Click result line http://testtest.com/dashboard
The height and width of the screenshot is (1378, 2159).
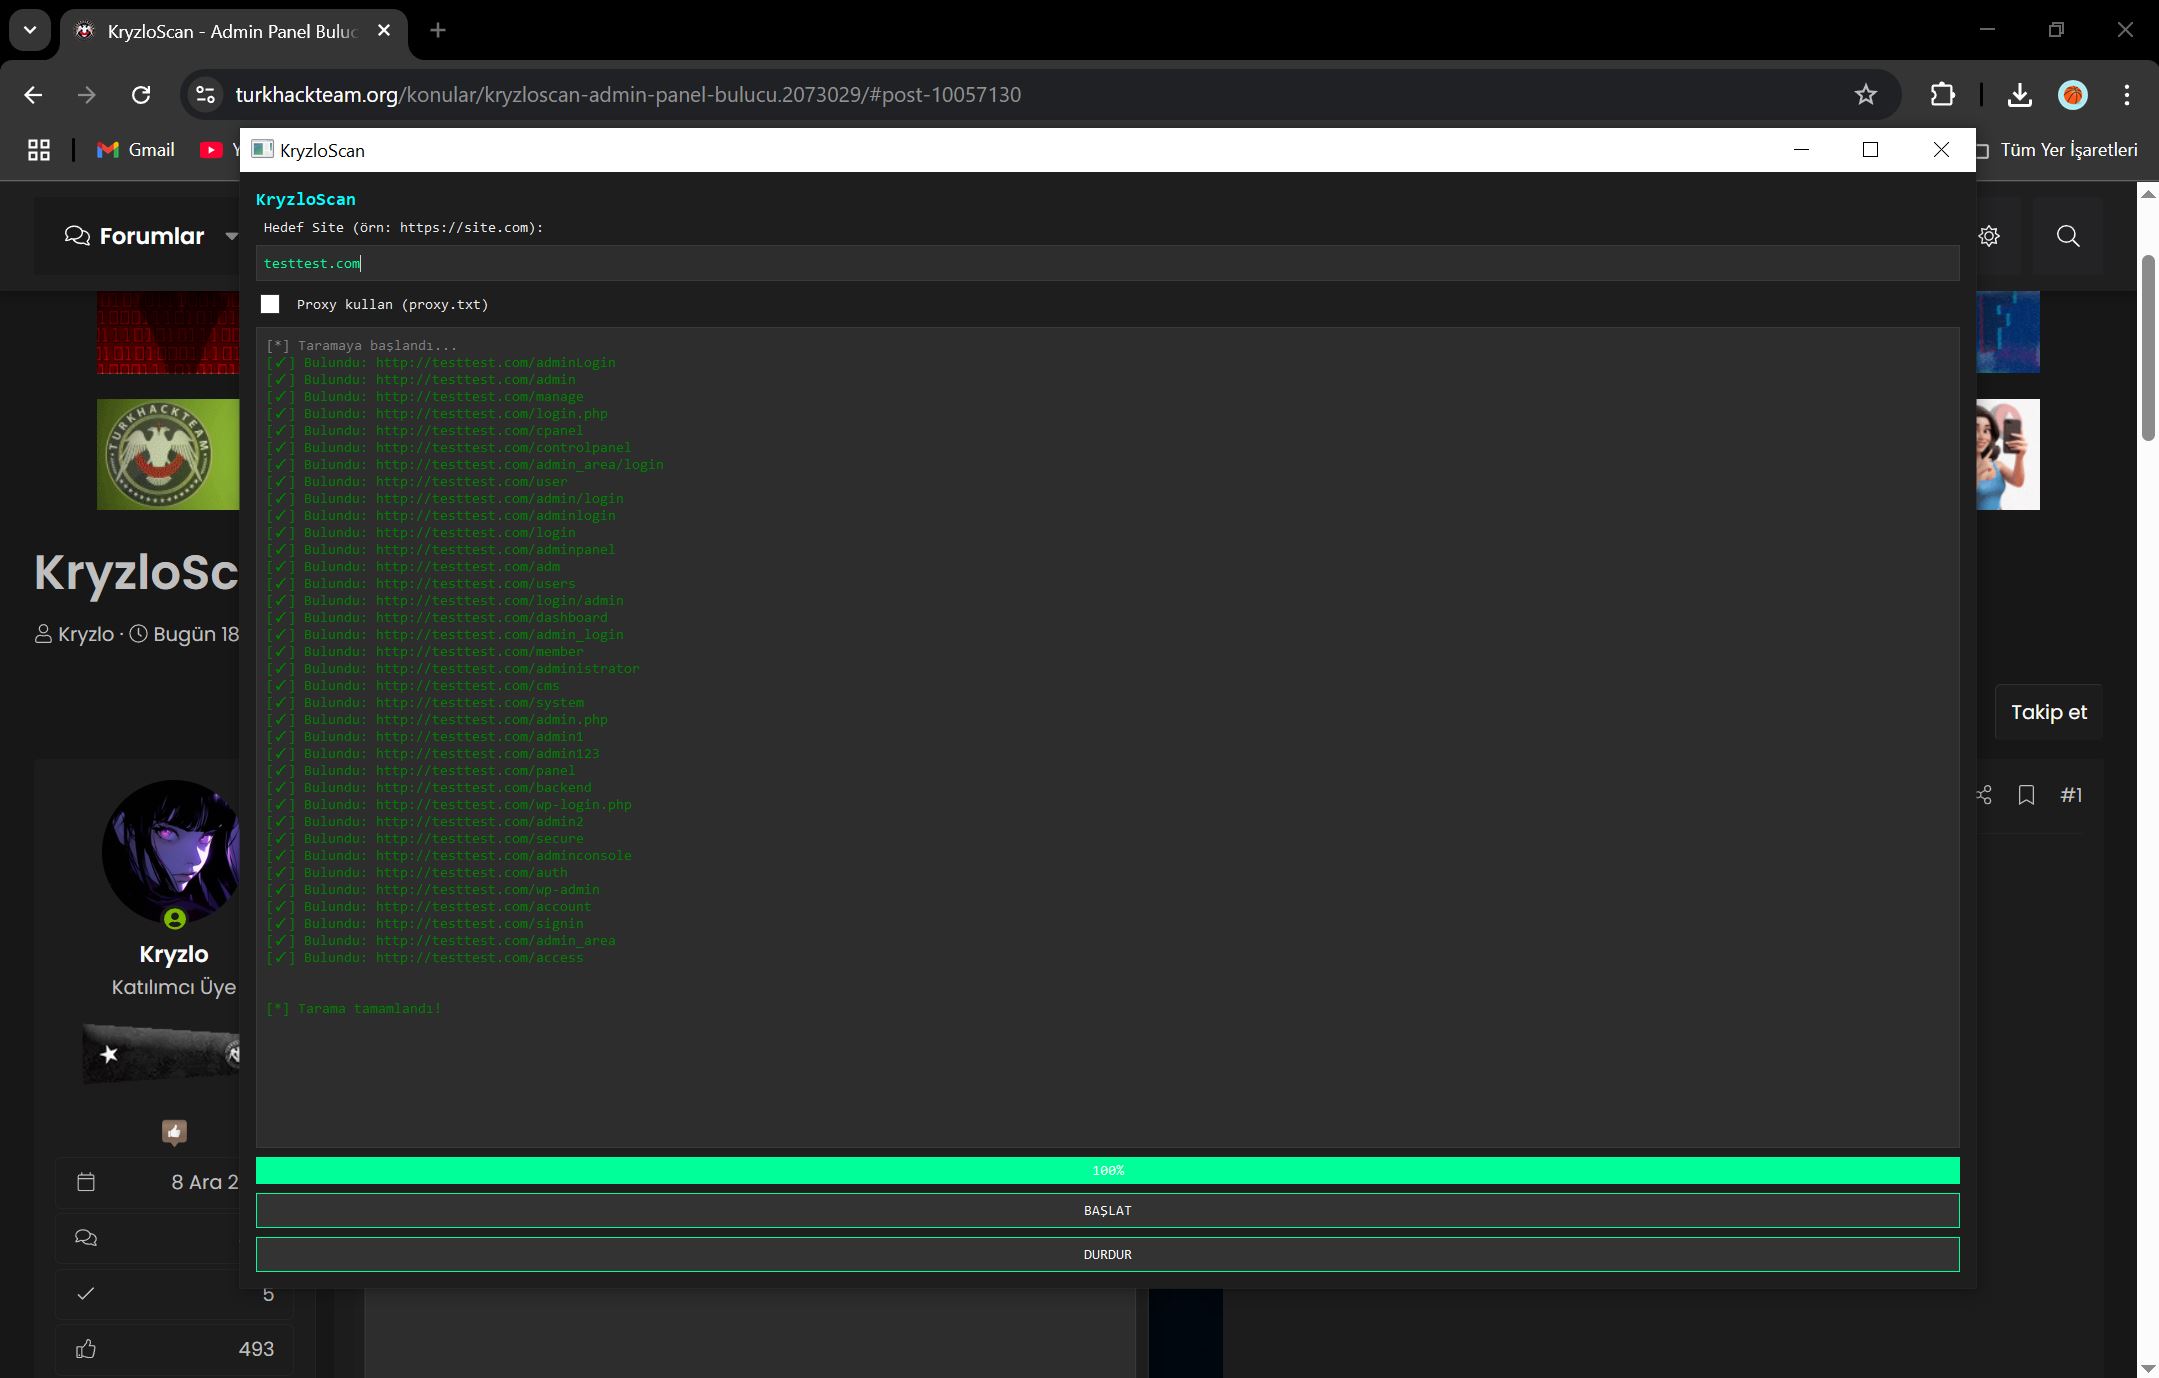437,618
